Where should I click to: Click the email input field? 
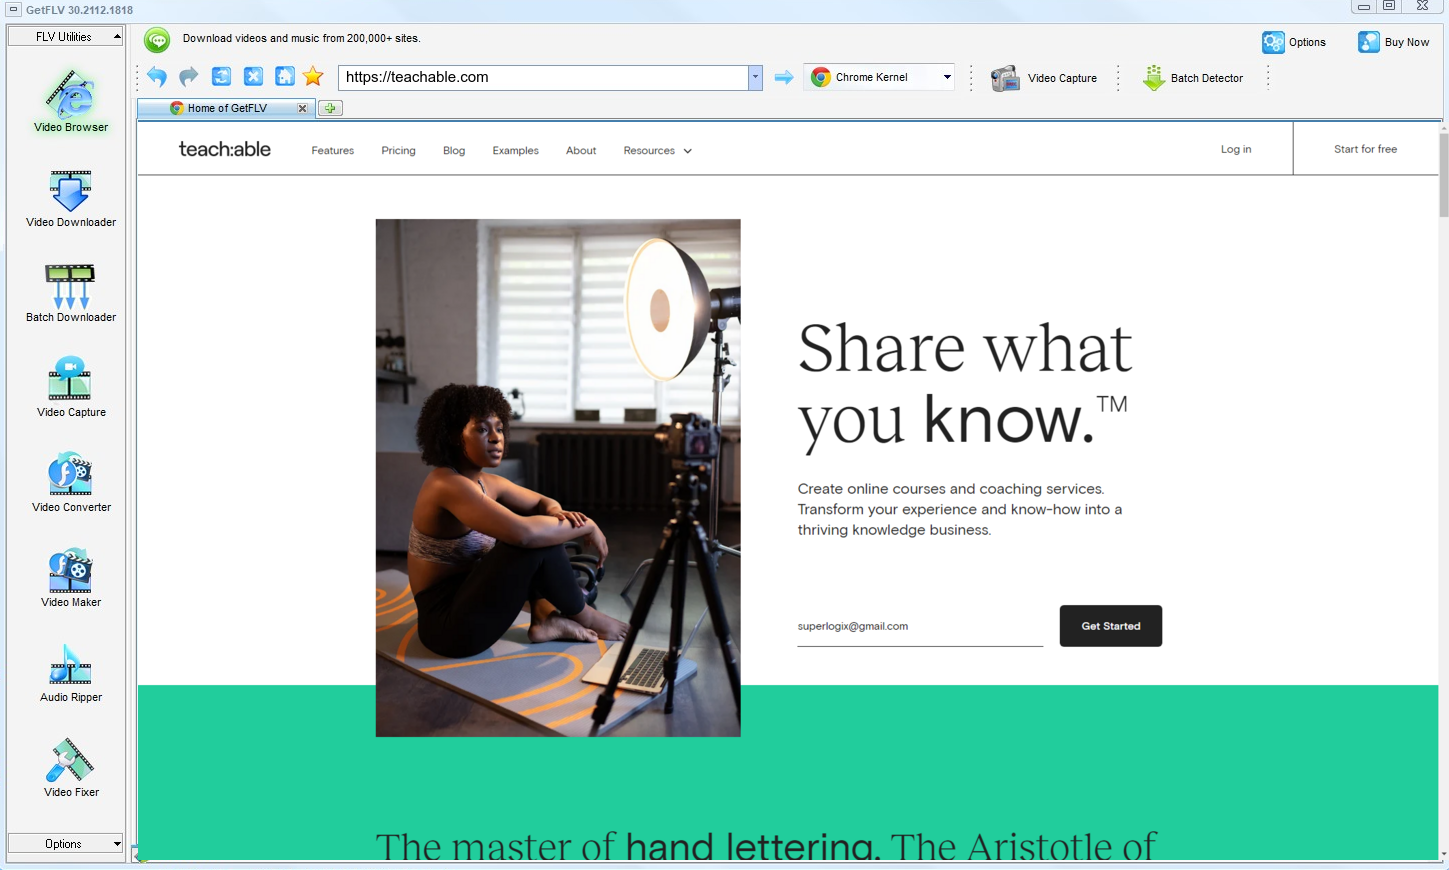tap(920, 627)
